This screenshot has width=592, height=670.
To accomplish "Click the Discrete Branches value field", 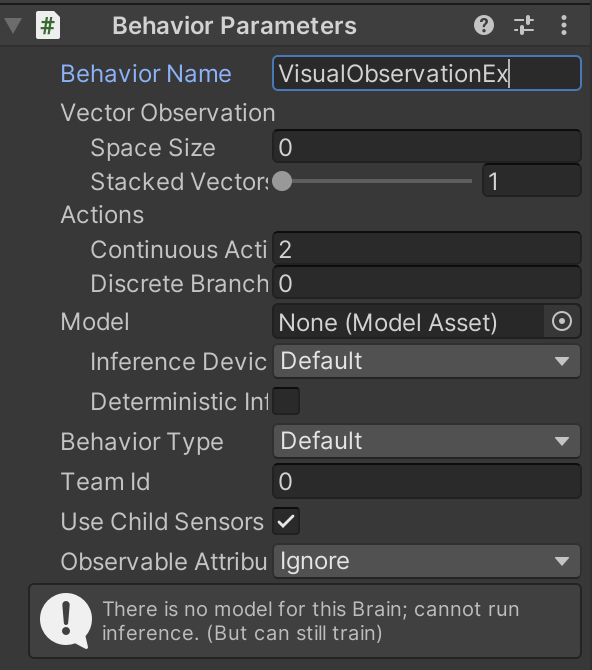I will [427, 283].
